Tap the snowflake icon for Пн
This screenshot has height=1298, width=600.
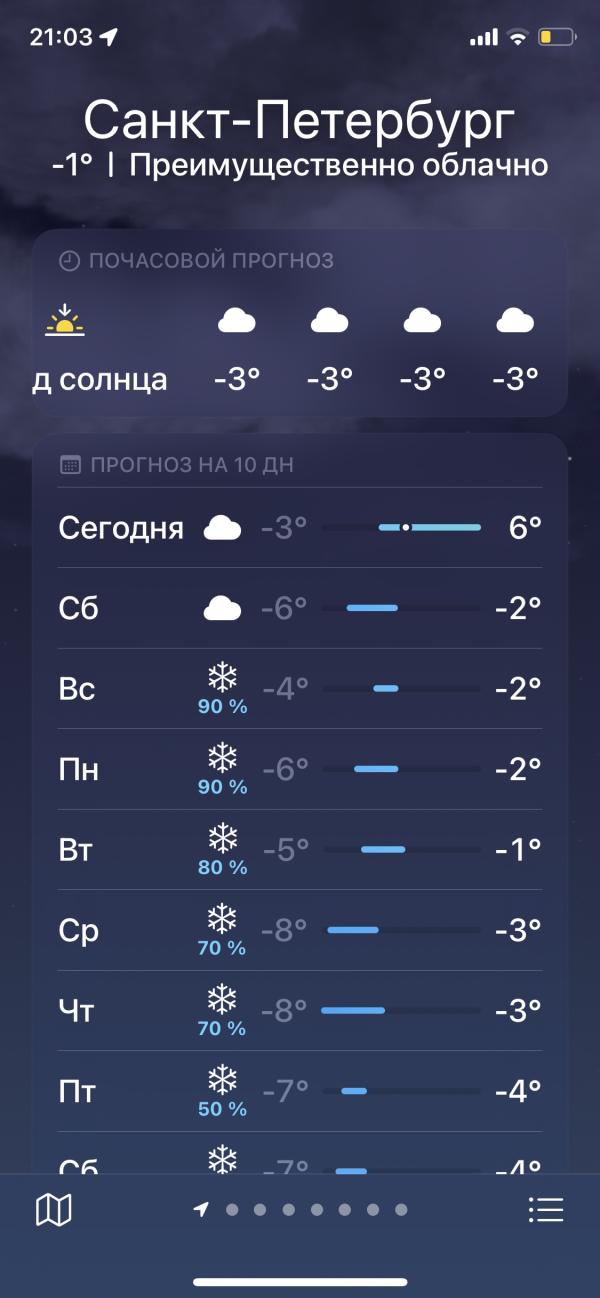(x=222, y=758)
